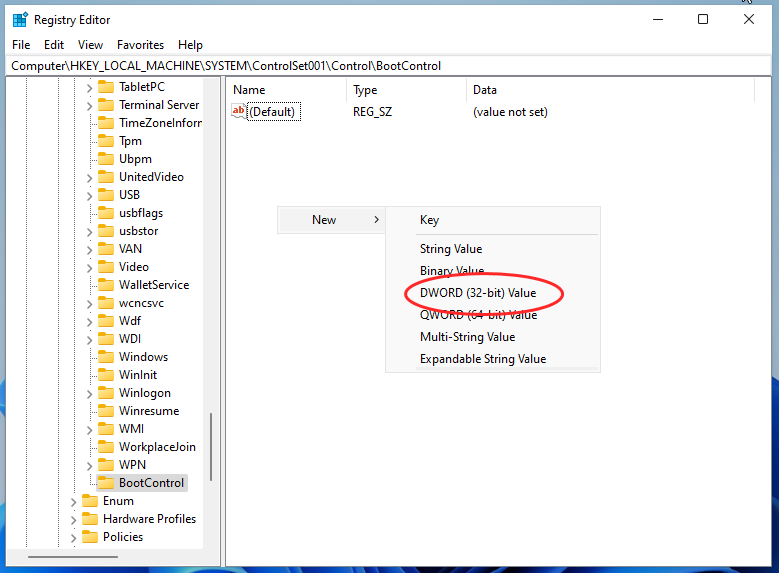
Task: Choose Binary Value in submenu
Action: (452, 271)
